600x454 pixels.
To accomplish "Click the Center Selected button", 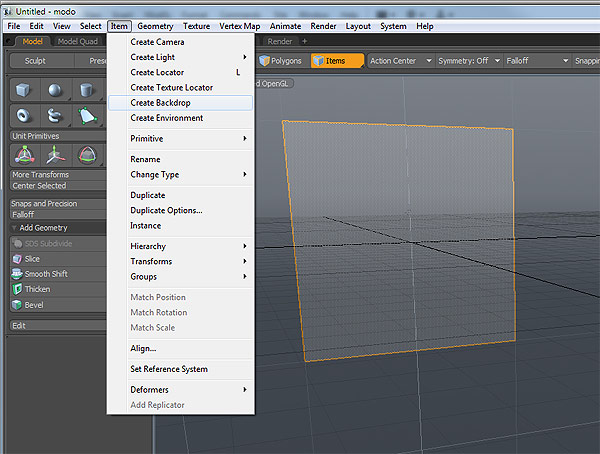I will pyautogui.click(x=39, y=186).
